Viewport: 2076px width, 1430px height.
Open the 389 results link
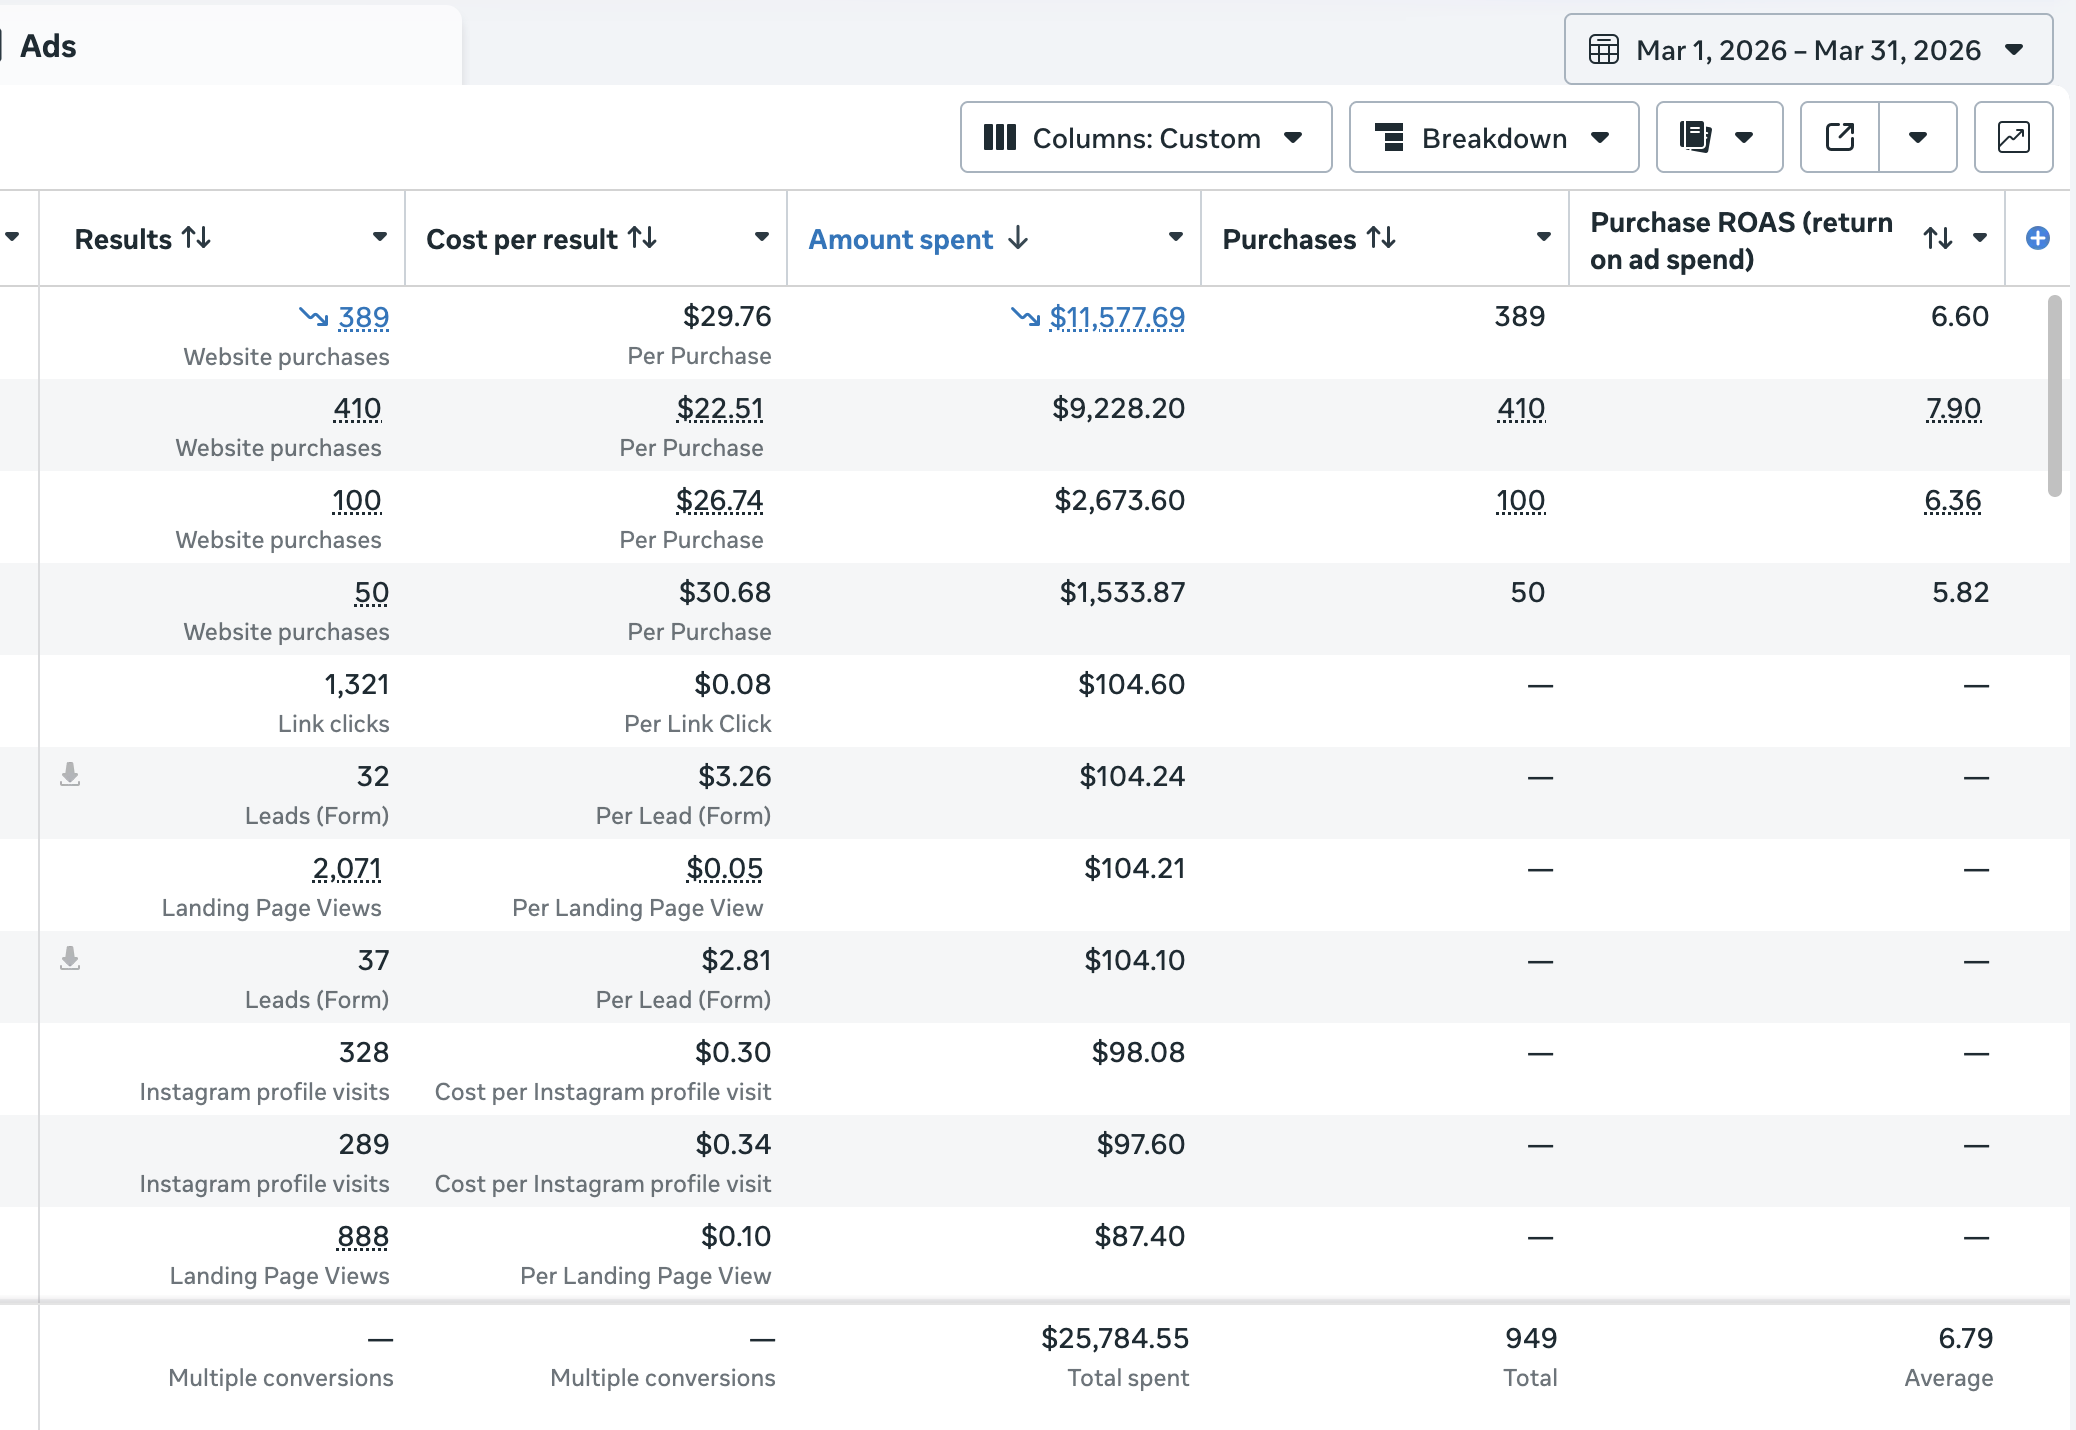click(364, 317)
